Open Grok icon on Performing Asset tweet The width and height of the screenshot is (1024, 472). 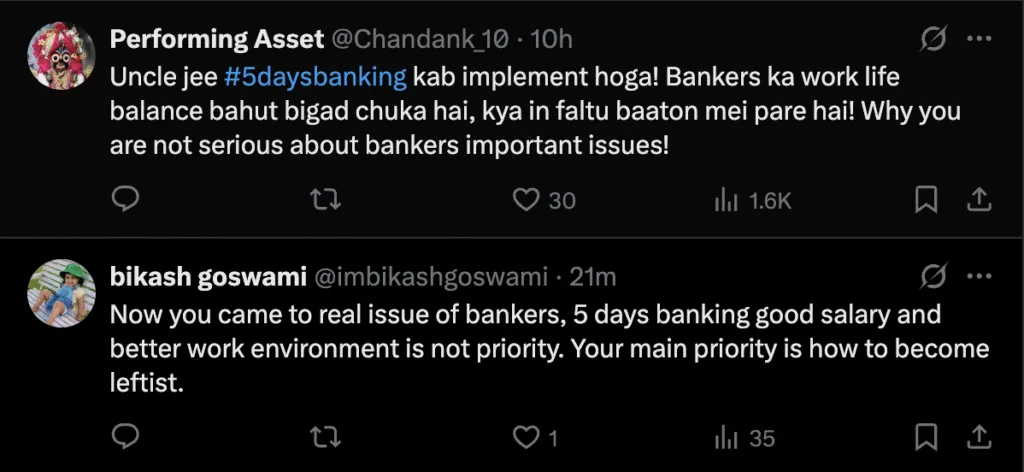(934, 40)
